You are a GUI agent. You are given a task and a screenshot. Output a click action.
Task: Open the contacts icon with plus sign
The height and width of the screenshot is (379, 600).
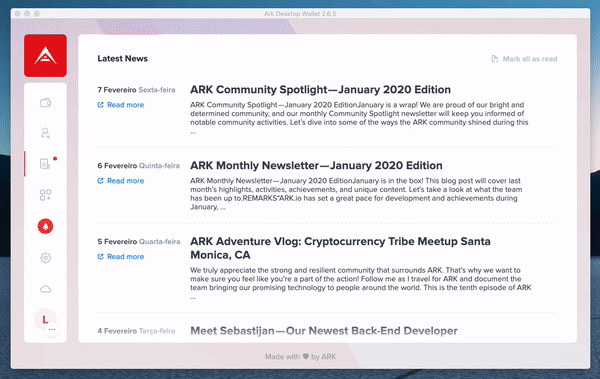click(45, 133)
